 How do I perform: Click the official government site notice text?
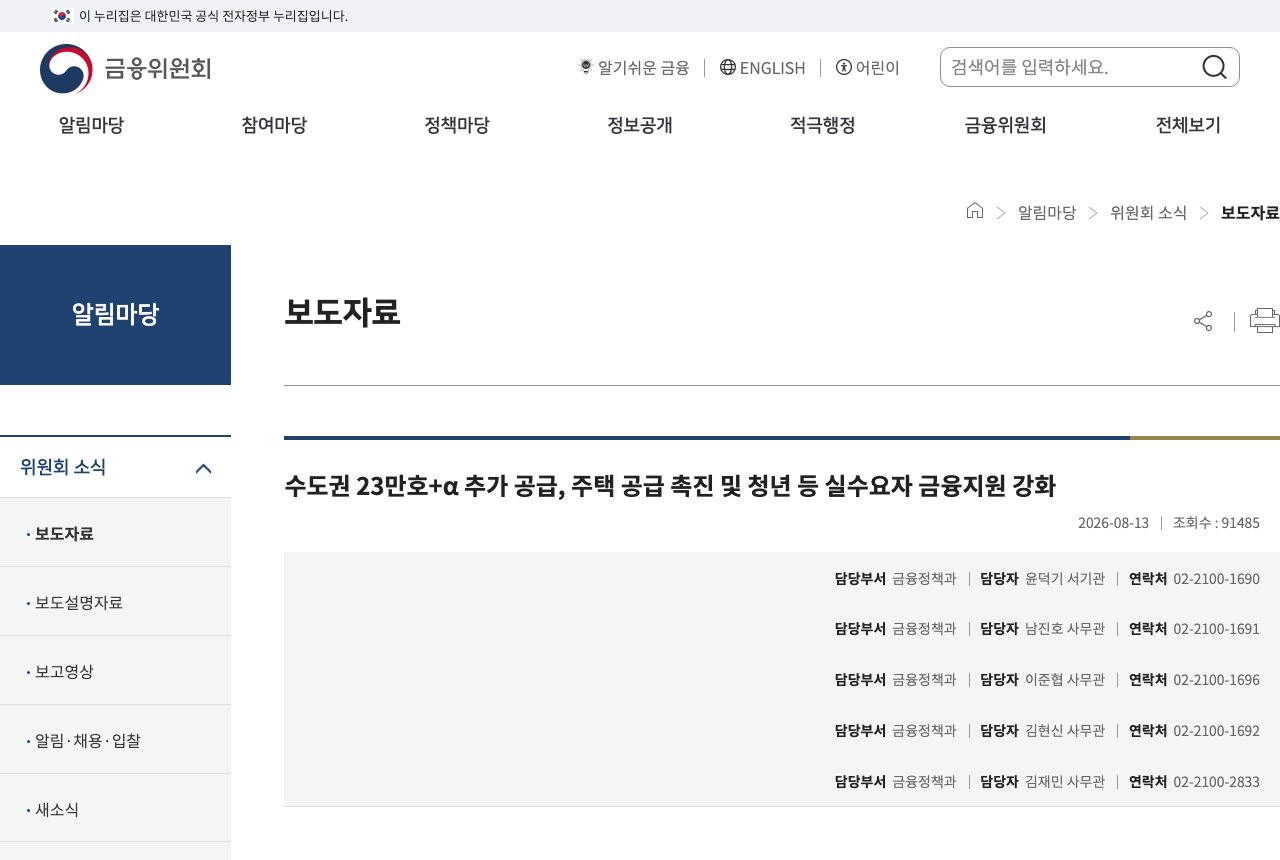point(213,16)
